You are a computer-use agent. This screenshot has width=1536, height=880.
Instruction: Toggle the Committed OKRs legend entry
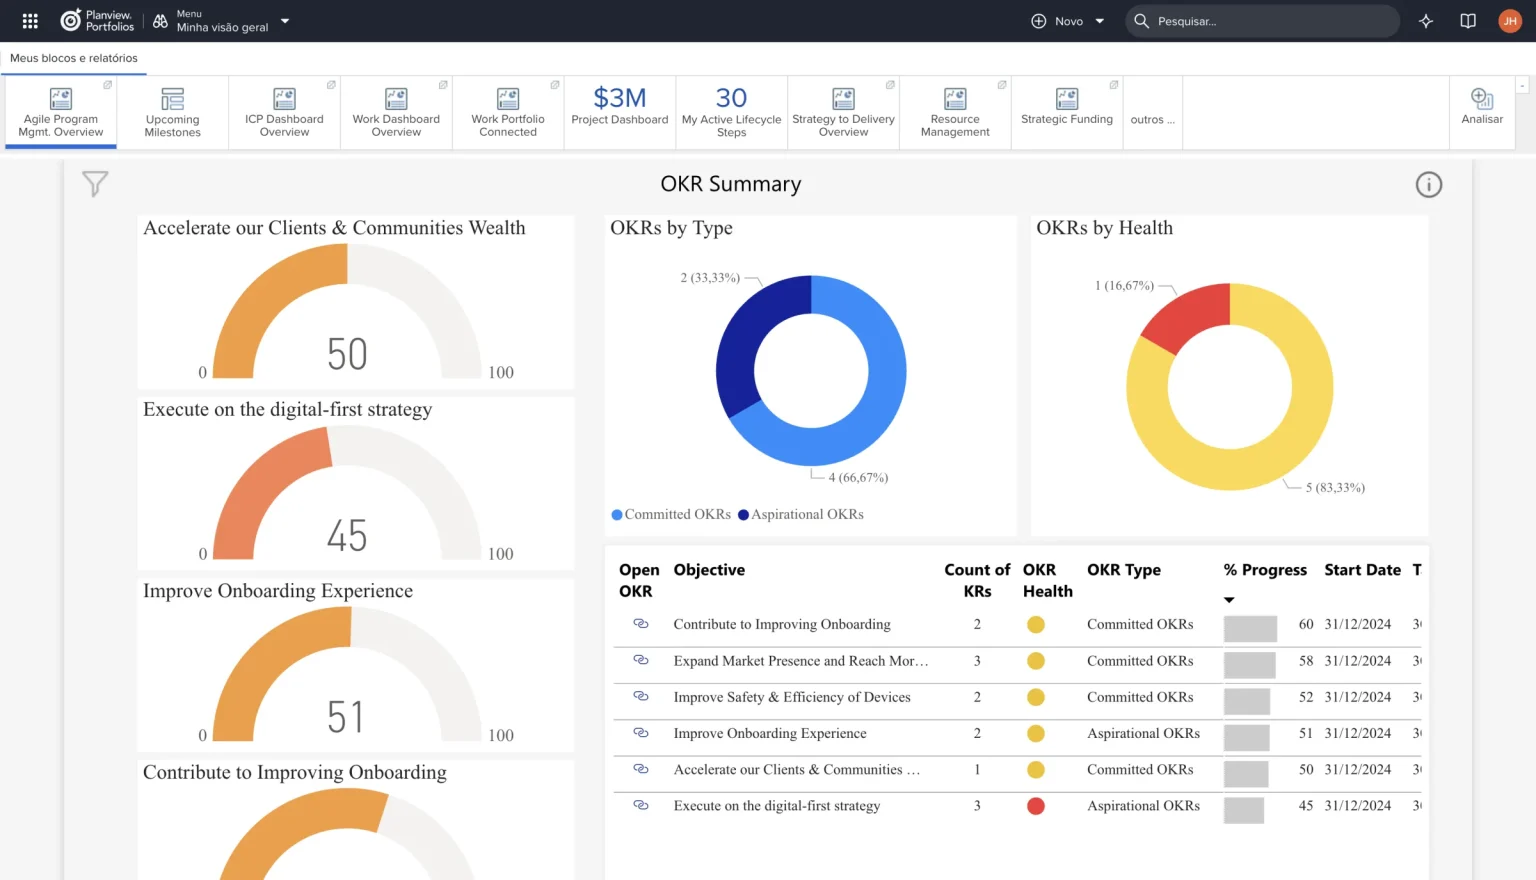coord(671,514)
